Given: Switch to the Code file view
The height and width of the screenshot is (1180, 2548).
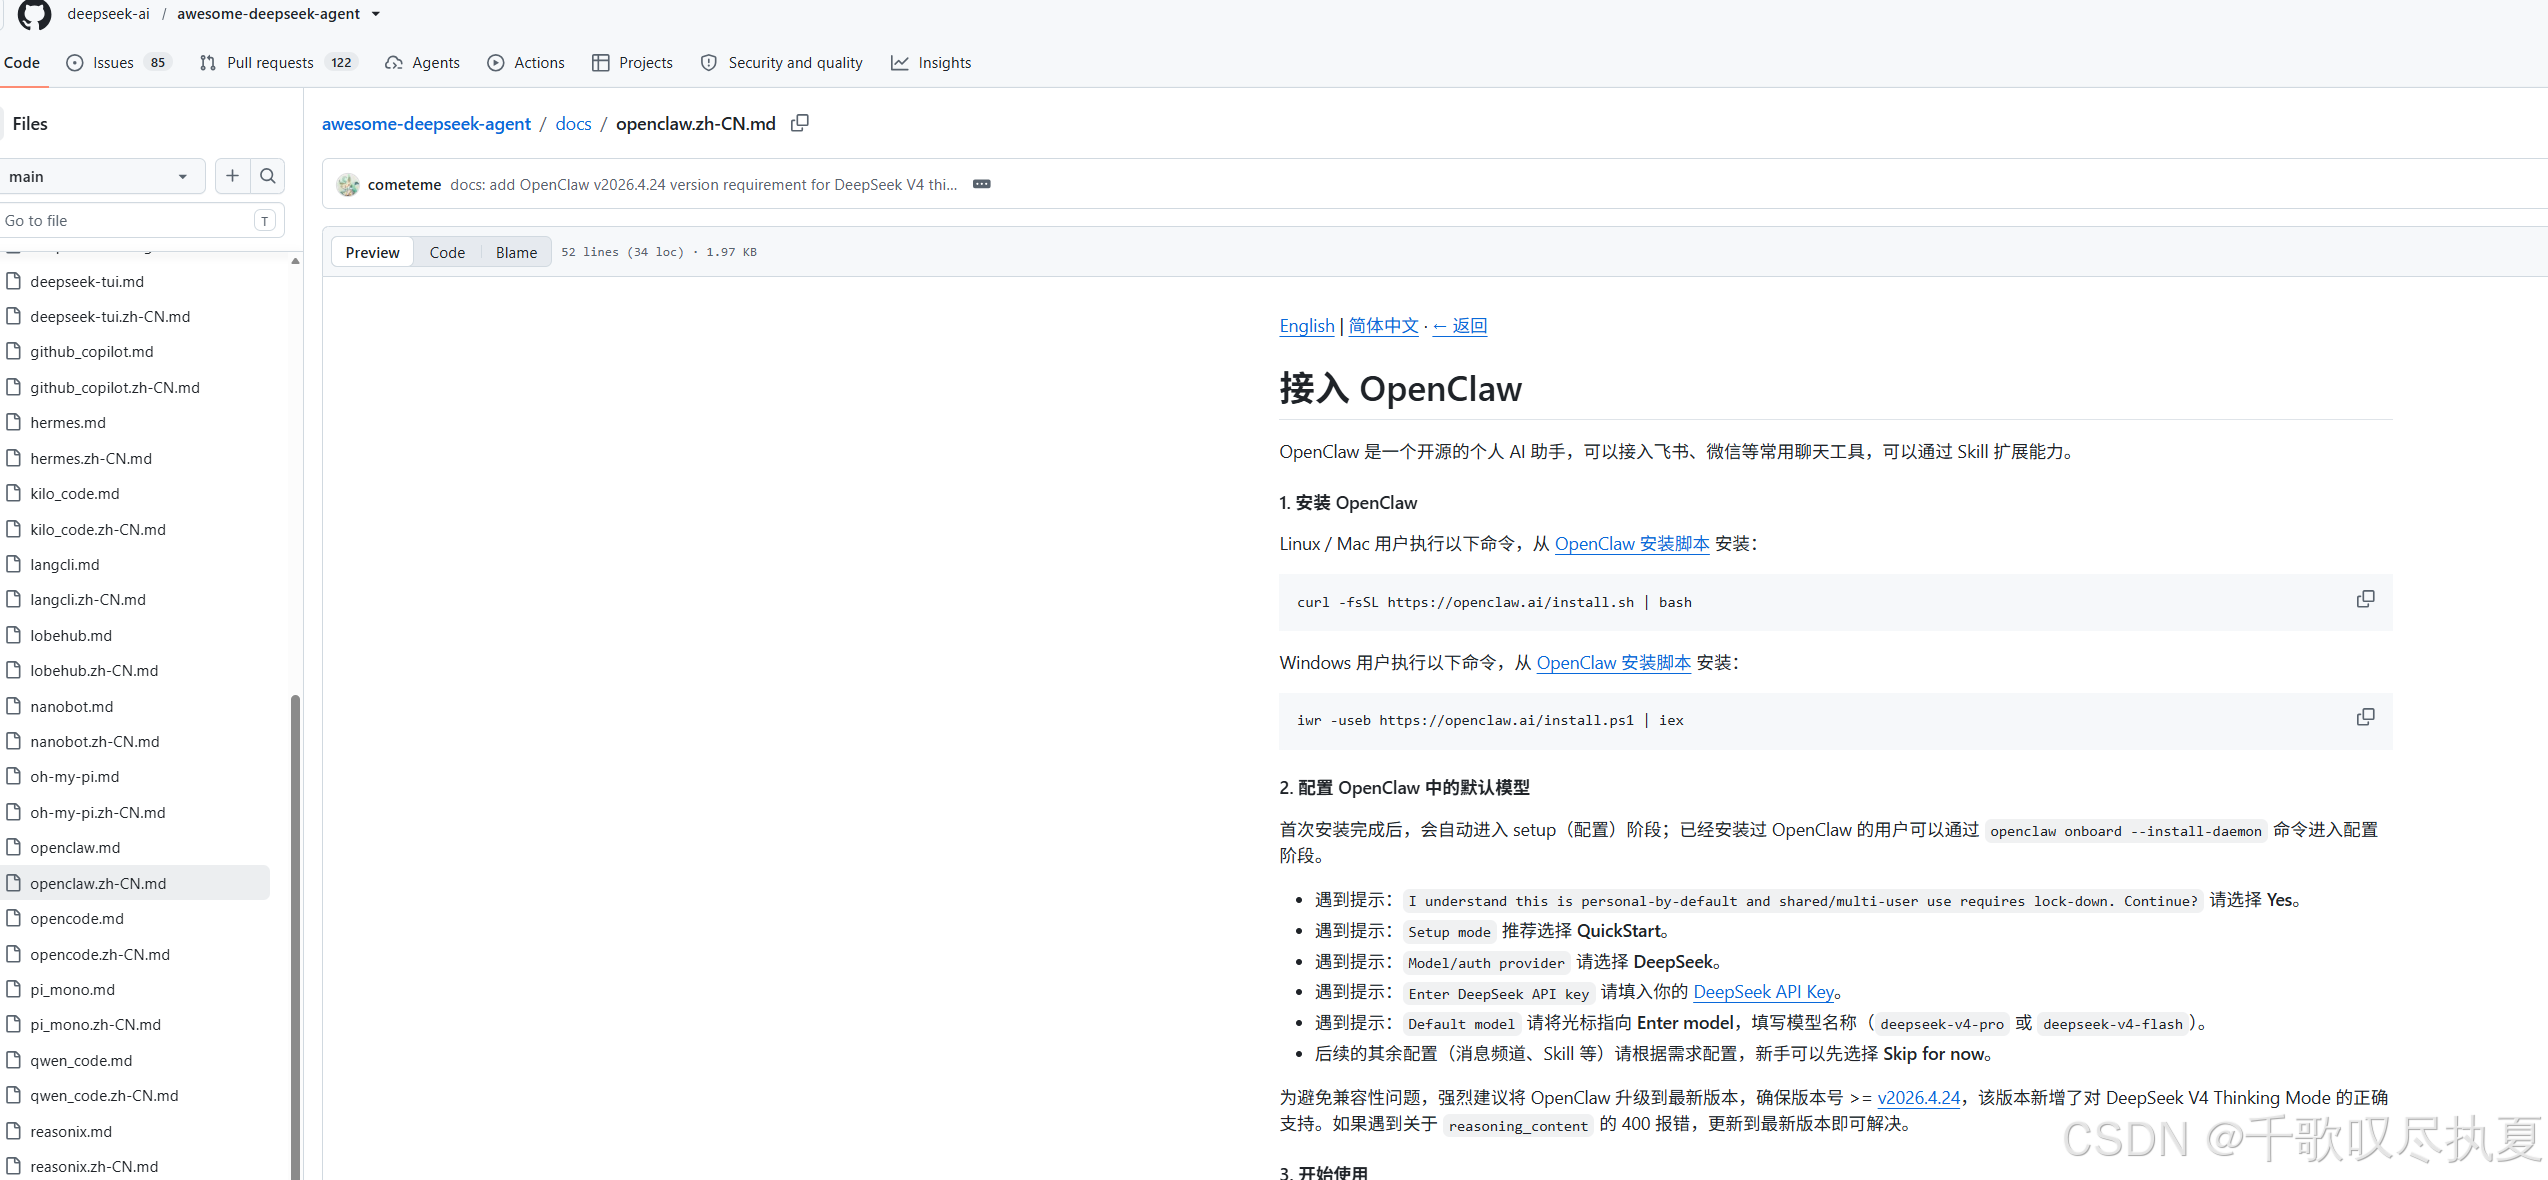Looking at the screenshot, I should click(x=447, y=252).
